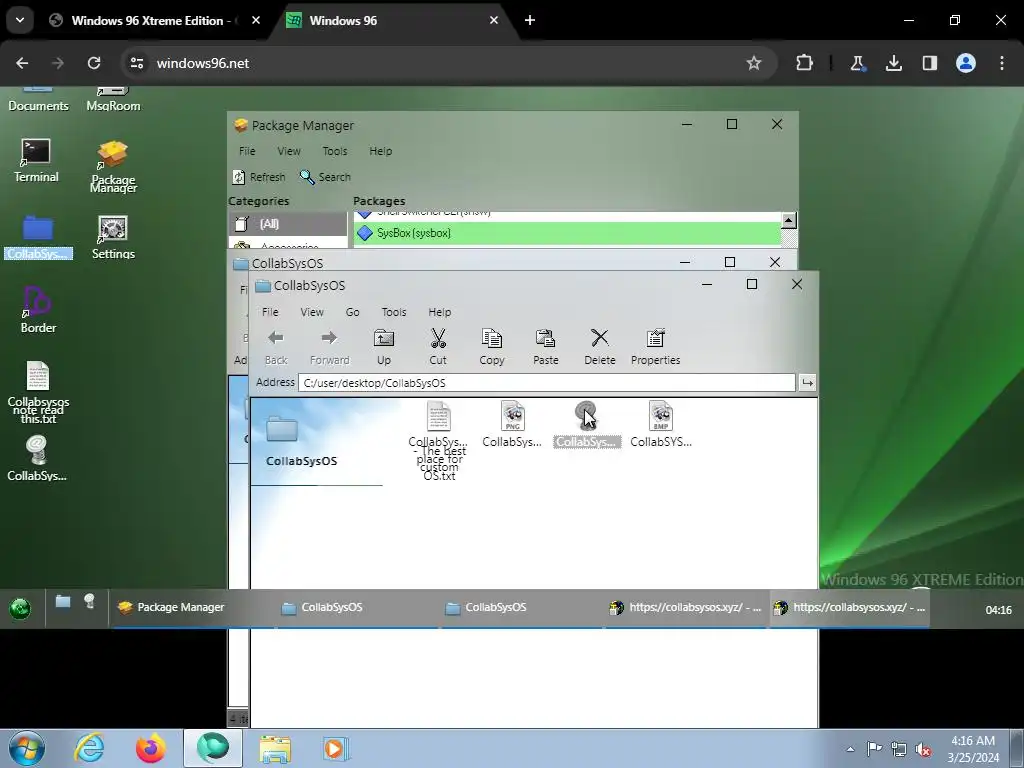Open the browser side panel
The image size is (1024, 768).
click(929, 63)
